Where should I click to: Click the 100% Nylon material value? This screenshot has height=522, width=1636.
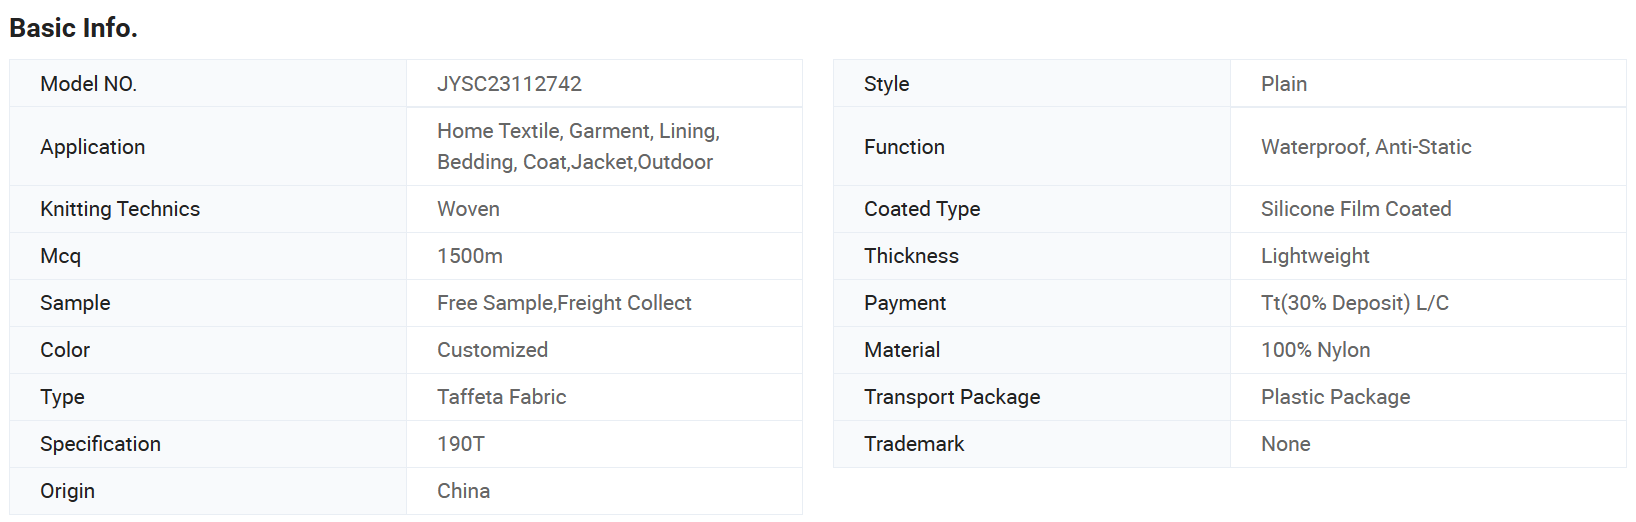pos(1315,350)
